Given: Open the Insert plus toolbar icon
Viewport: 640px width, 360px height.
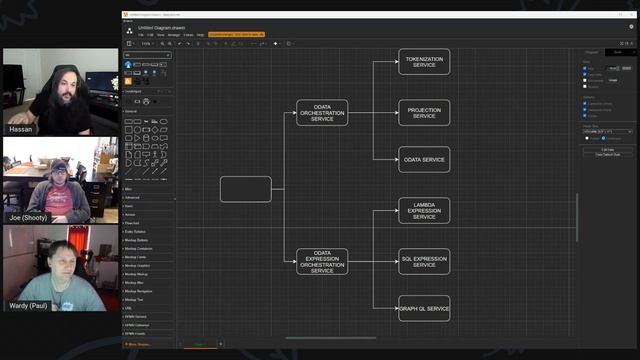Looking at the screenshot, I should [277, 44].
